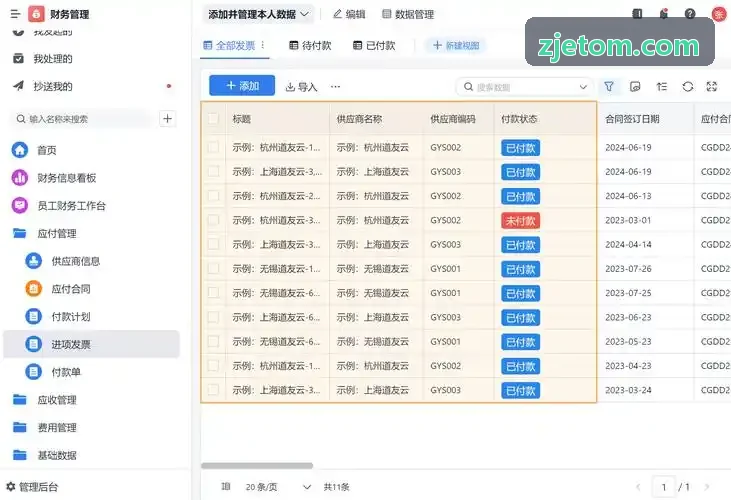Viewport: 731px width, 500px height.
Task: Click 新建视图 button
Action: pyautogui.click(x=455, y=46)
